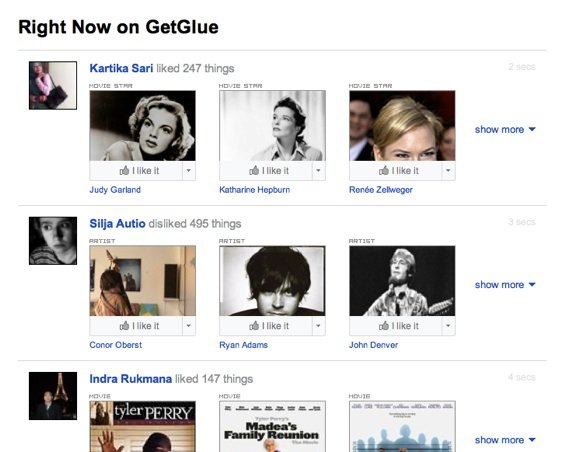The image size is (580, 452).
Task: Like Renée Zellweger with I like it
Action: click(x=395, y=171)
